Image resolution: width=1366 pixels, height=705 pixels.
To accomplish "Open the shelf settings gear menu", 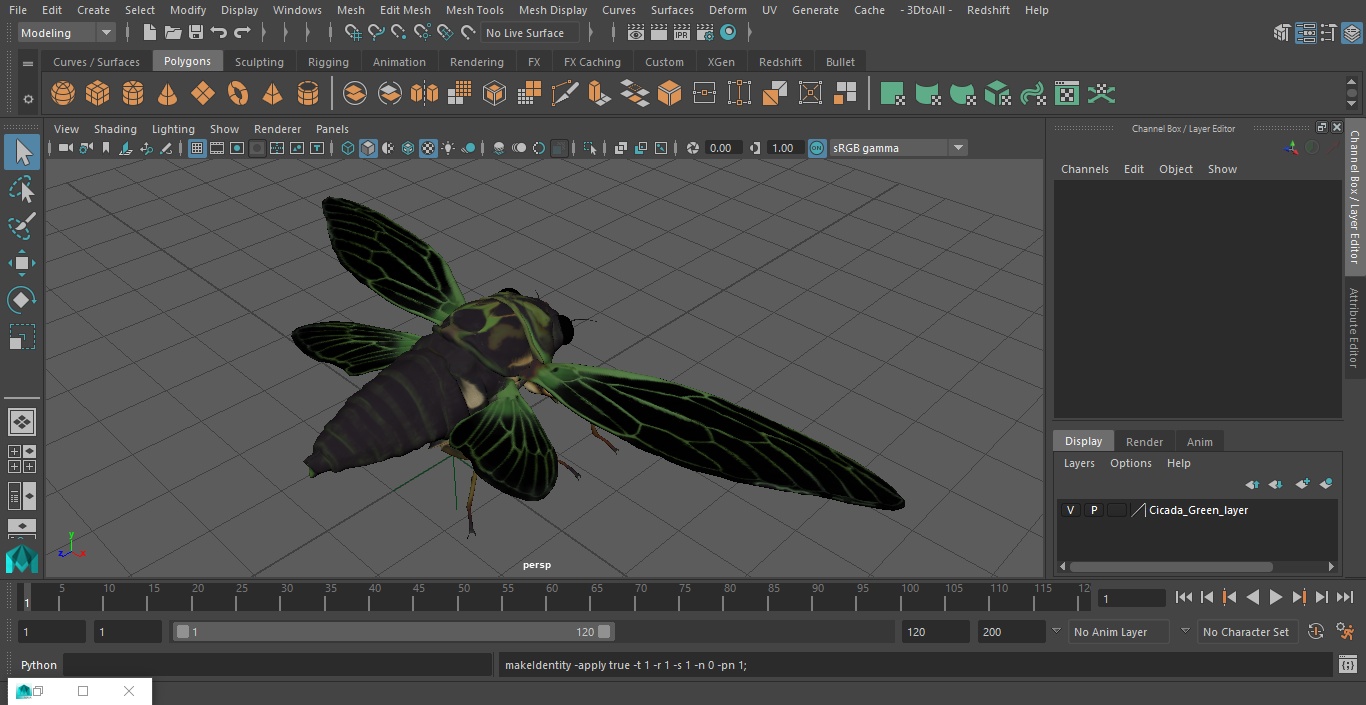I will [28, 98].
